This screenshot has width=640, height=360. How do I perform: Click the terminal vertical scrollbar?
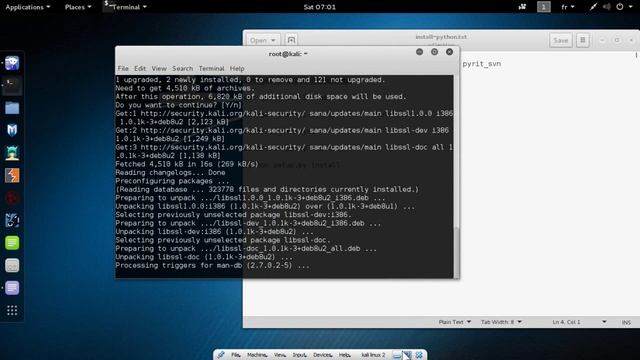[456, 252]
